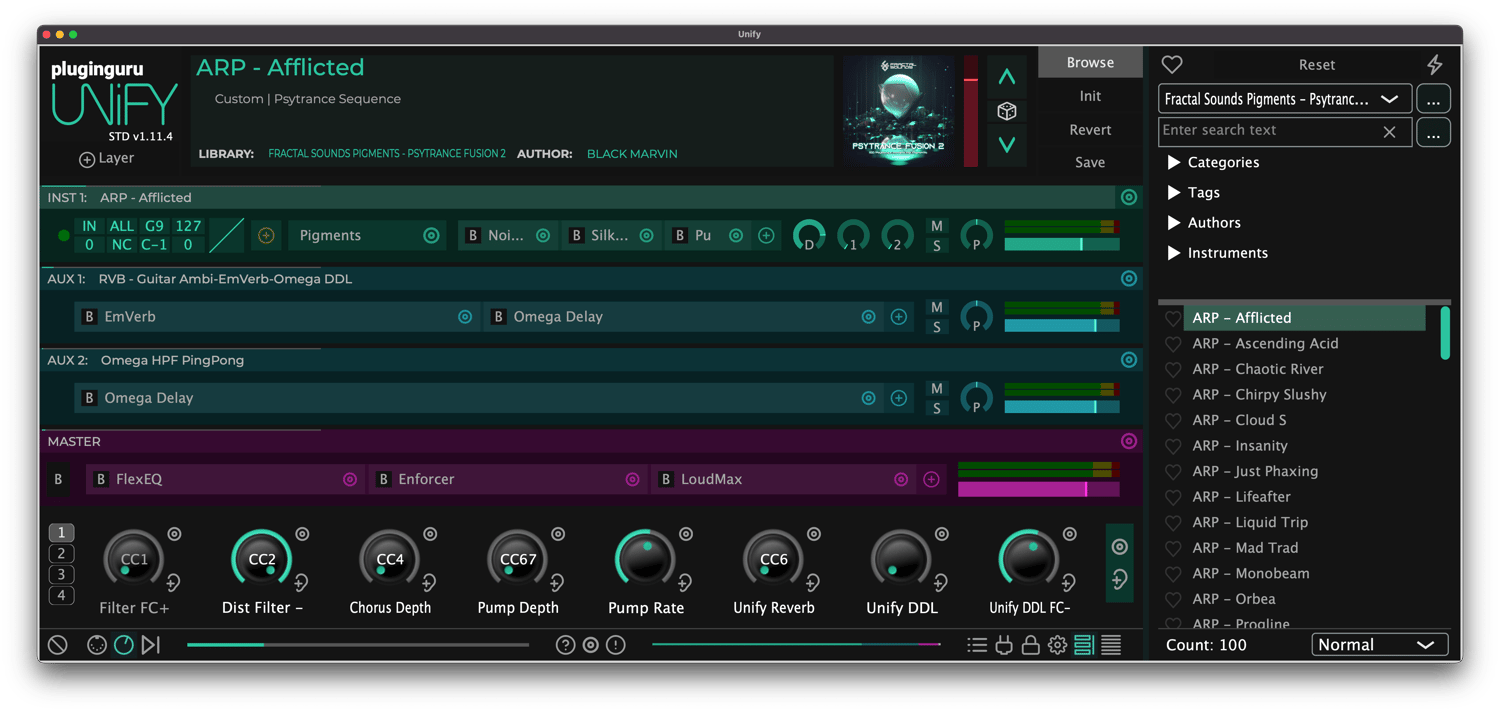This screenshot has width=1500, height=712.
Task: Click the padlock icon in footer
Action: coord(1030,645)
